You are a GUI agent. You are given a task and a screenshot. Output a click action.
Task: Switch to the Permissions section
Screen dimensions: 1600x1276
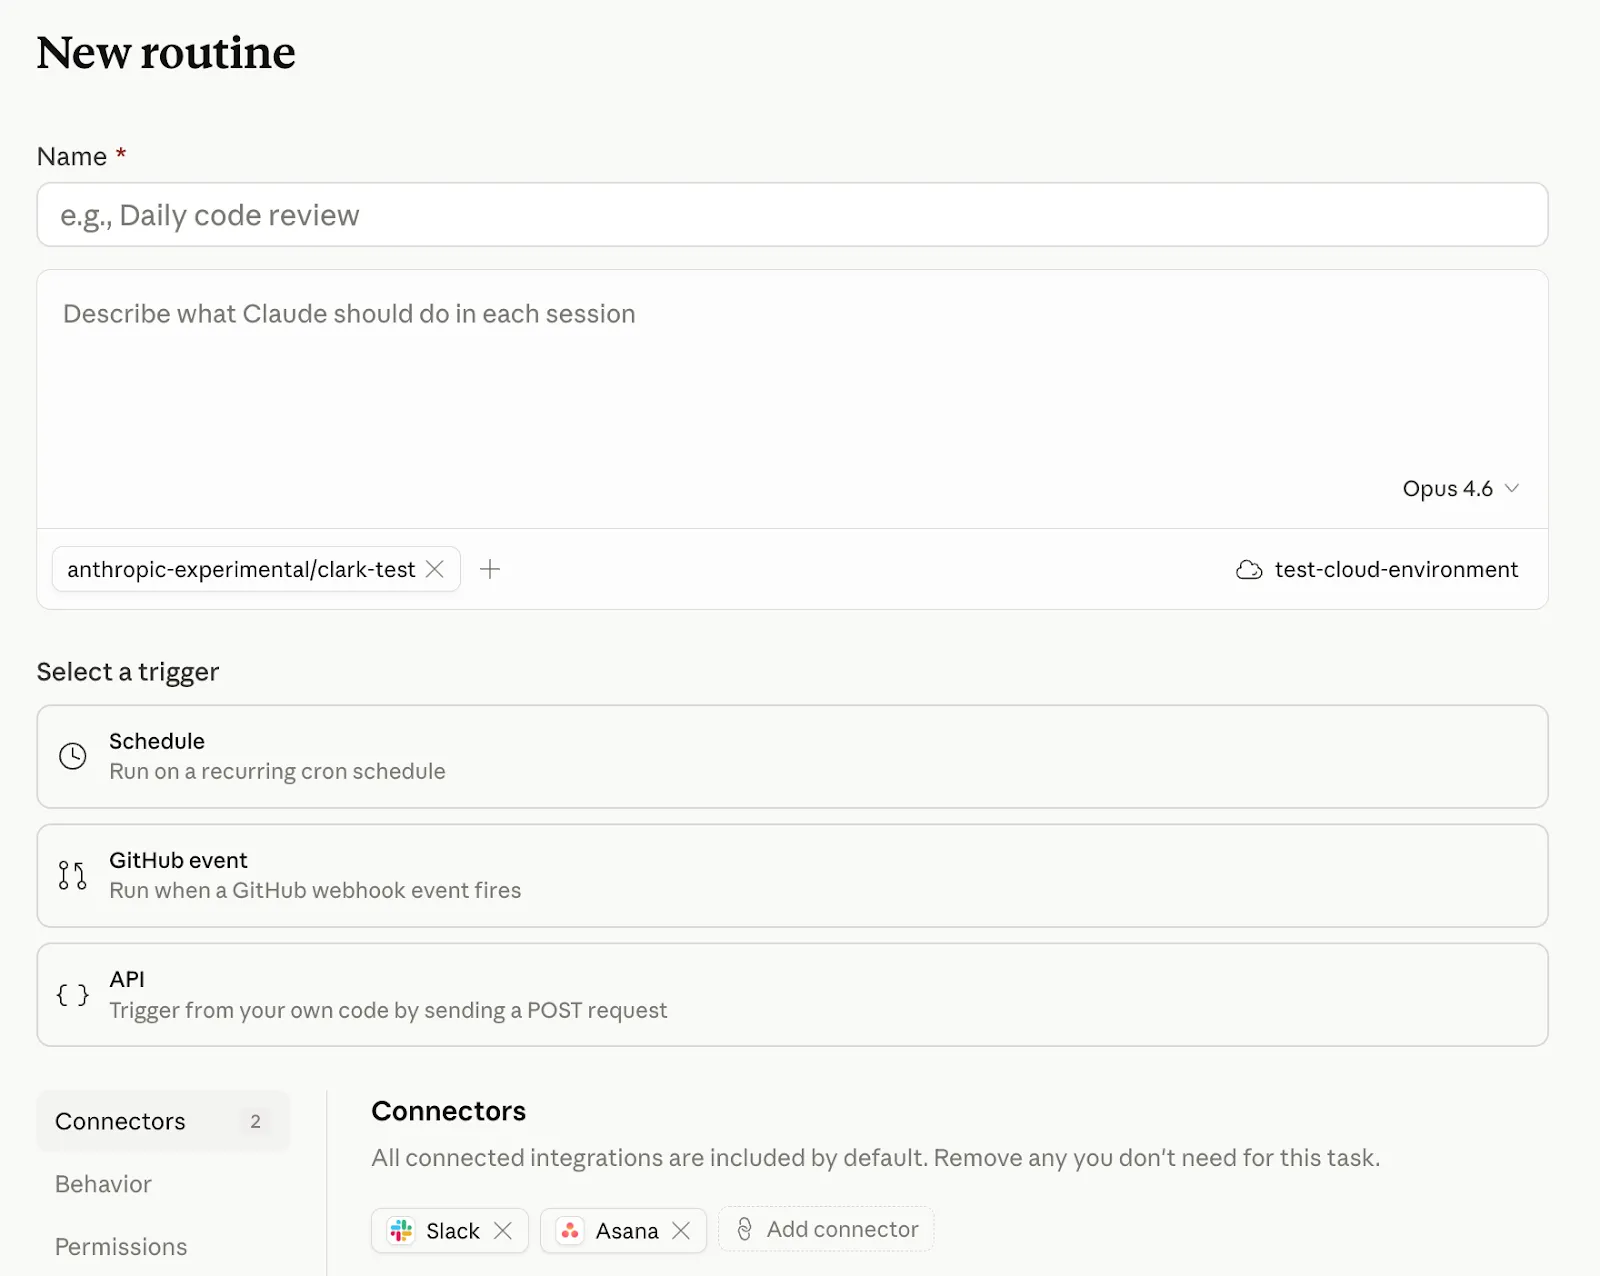120,1247
